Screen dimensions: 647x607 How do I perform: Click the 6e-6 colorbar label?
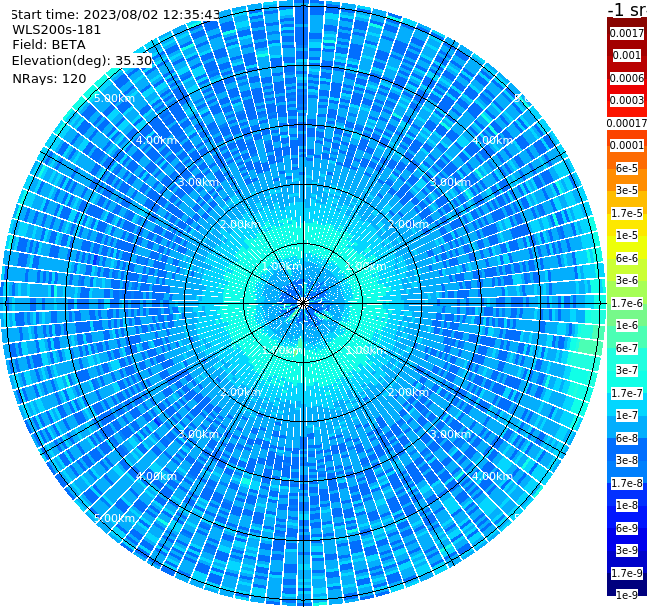point(627,258)
